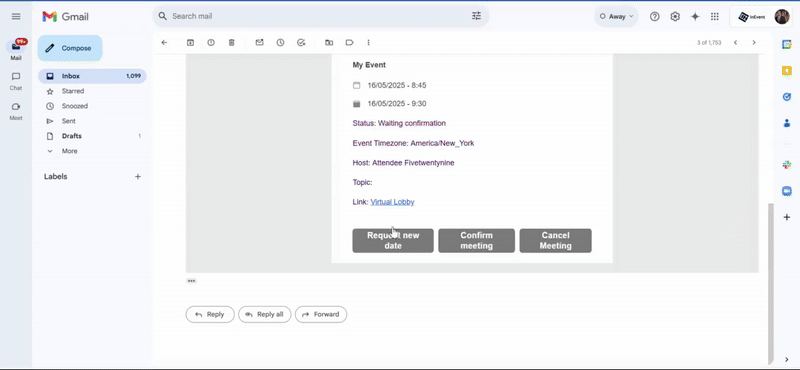The image size is (800, 370).
Task: Click the Reply button
Action: [210, 314]
